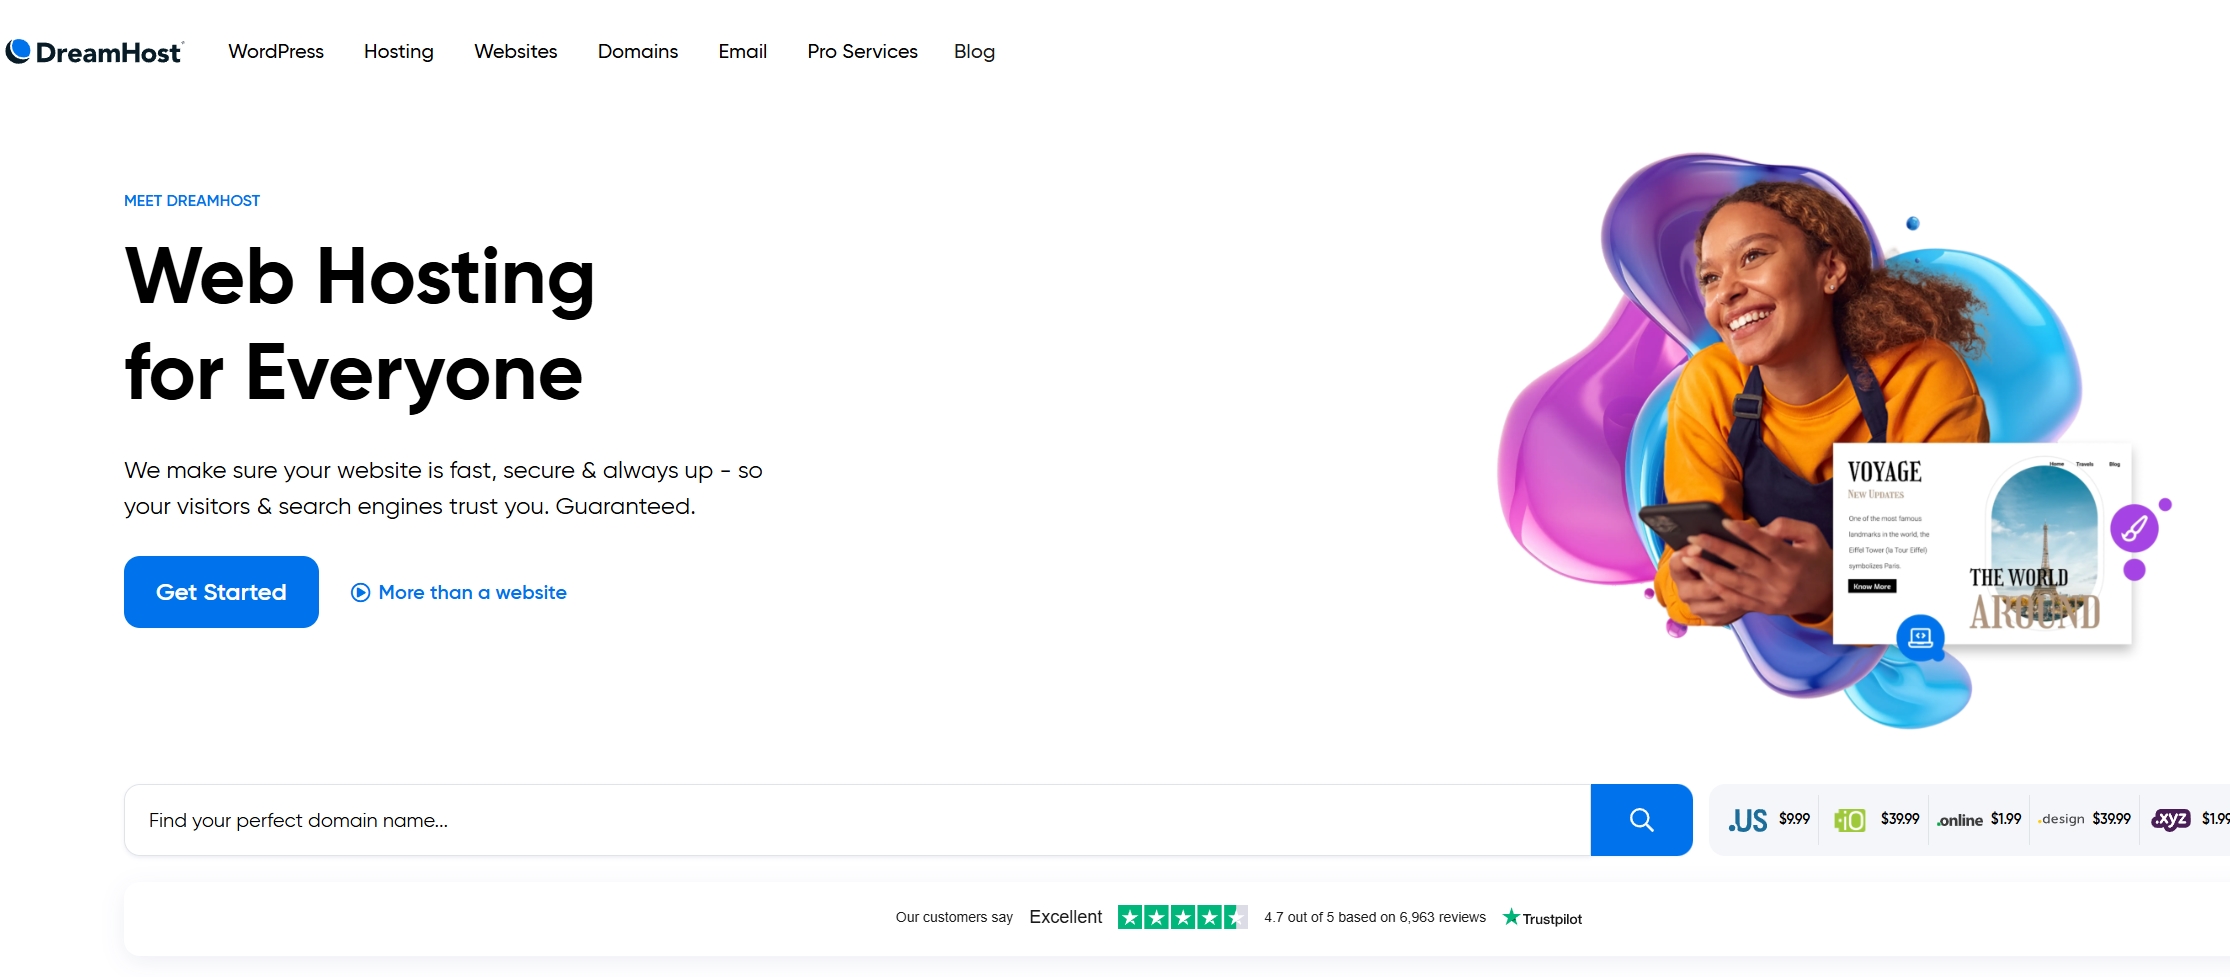Choose the .online domain at $1.99
The height and width of the screenshot is (977, 2230).
(x=1979, y=820)
